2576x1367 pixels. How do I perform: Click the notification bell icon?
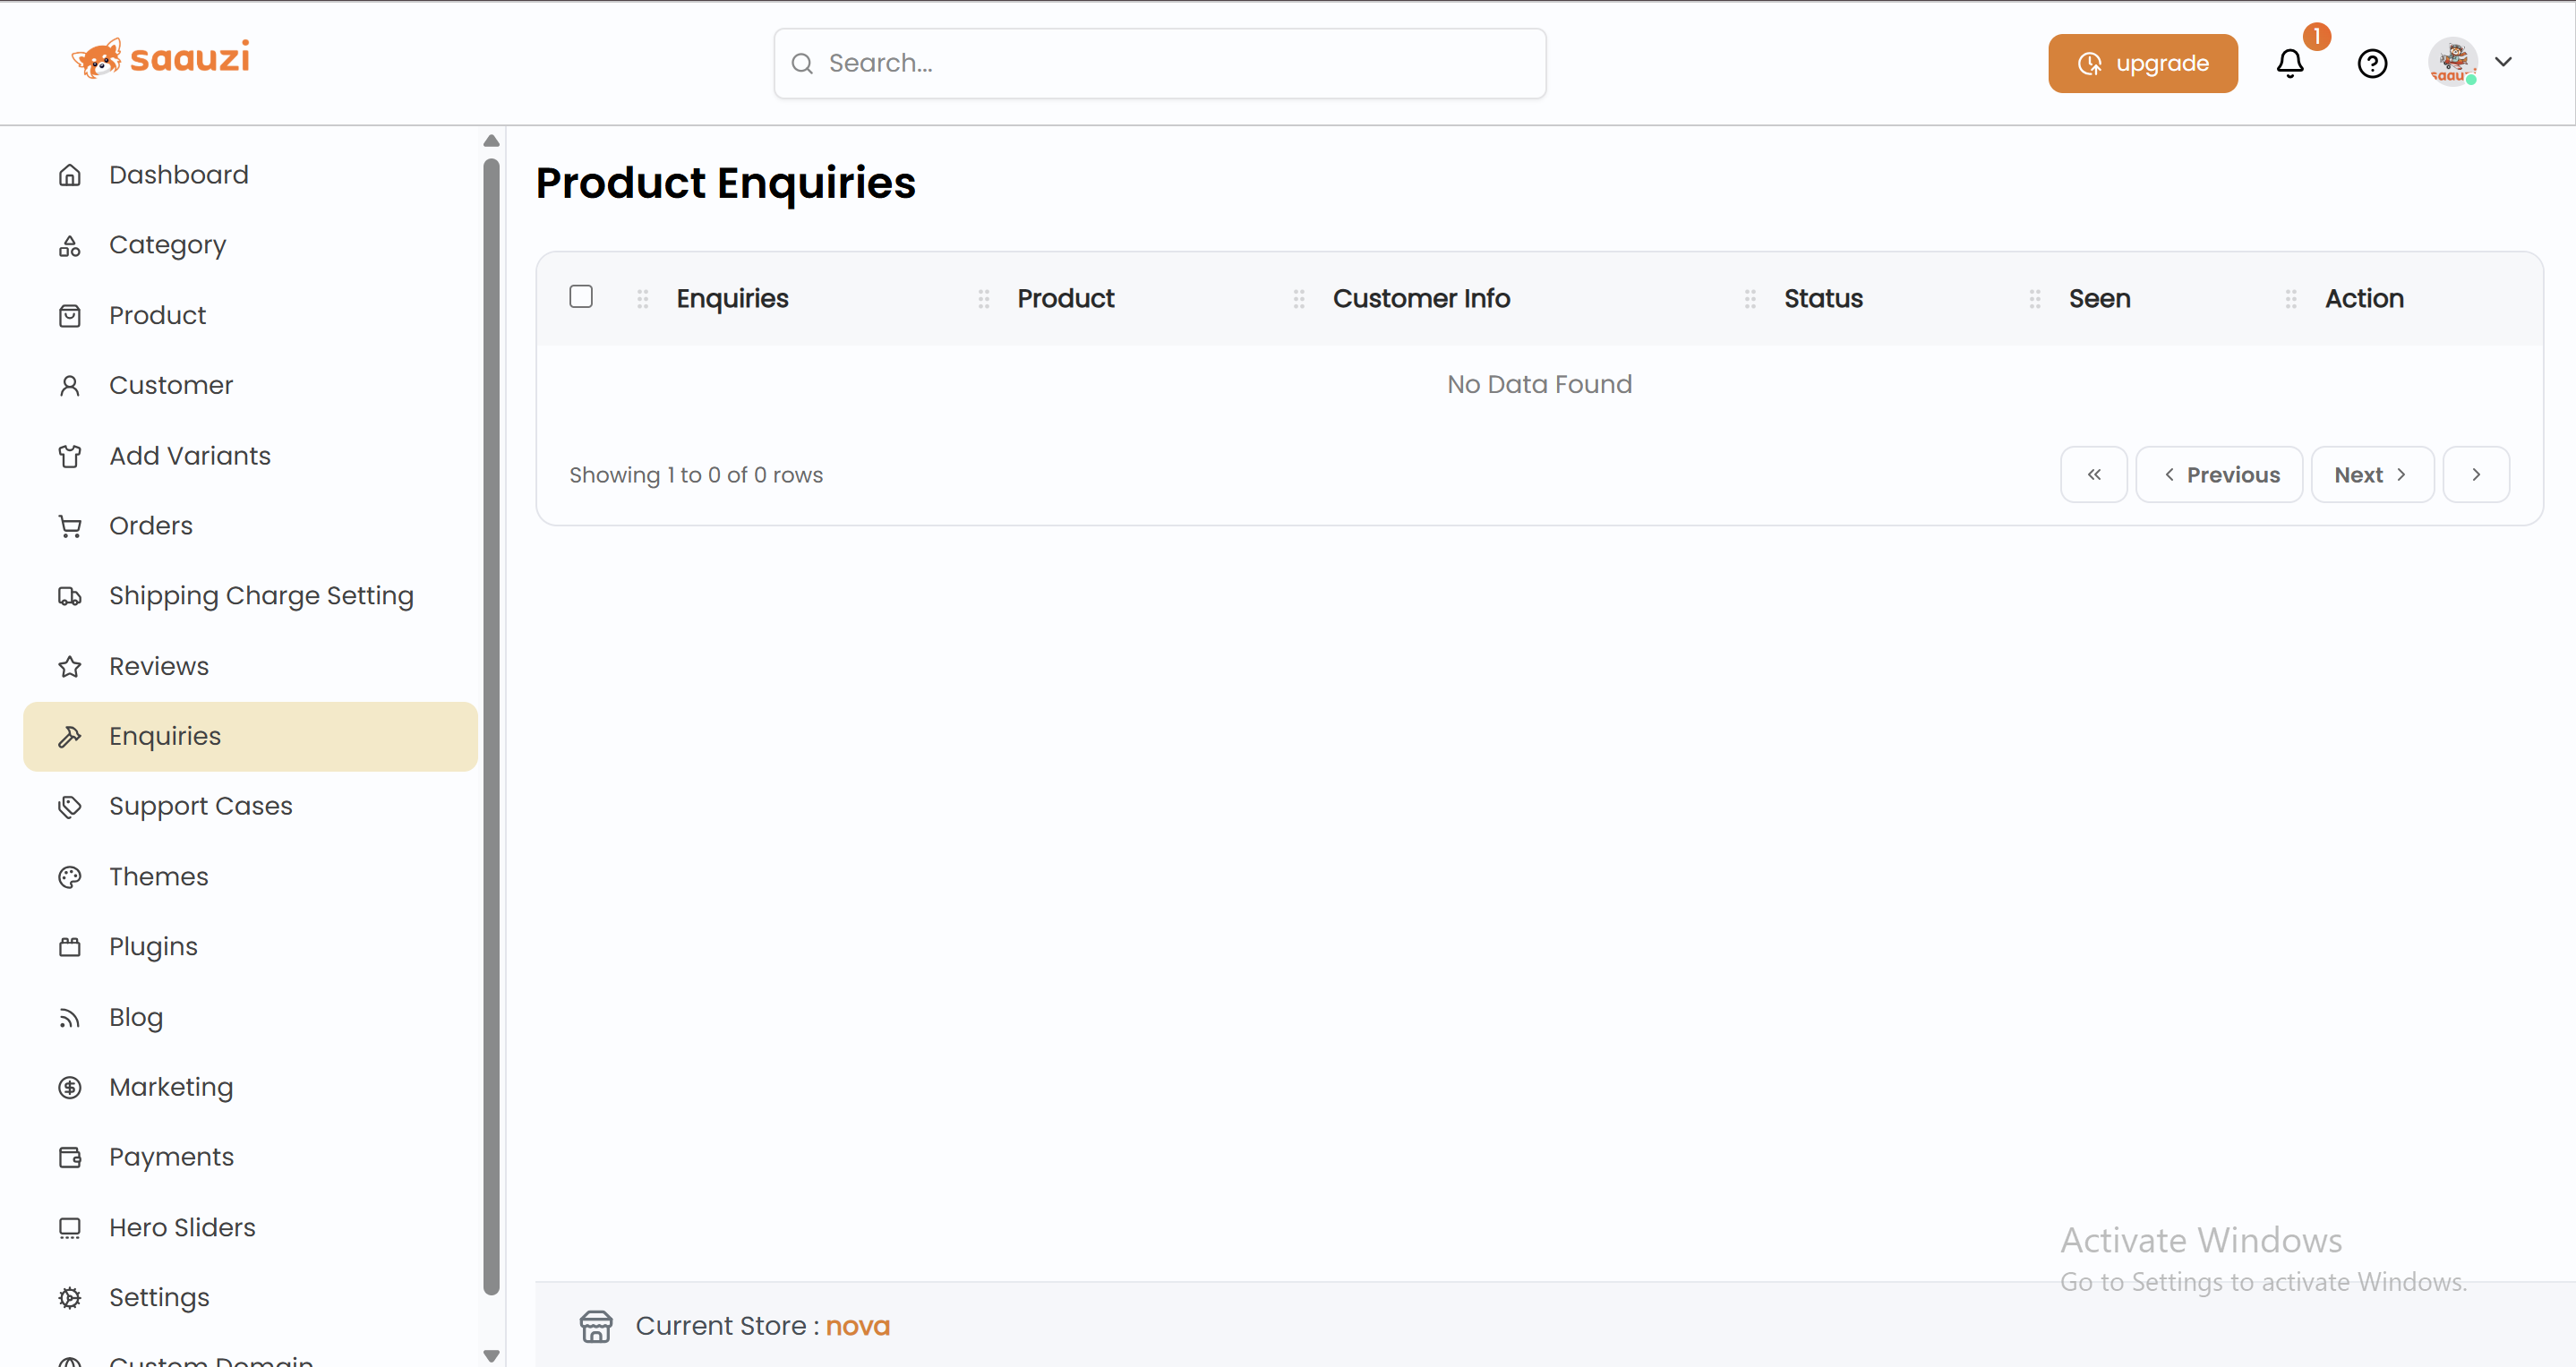click(x=2289, y=63)
